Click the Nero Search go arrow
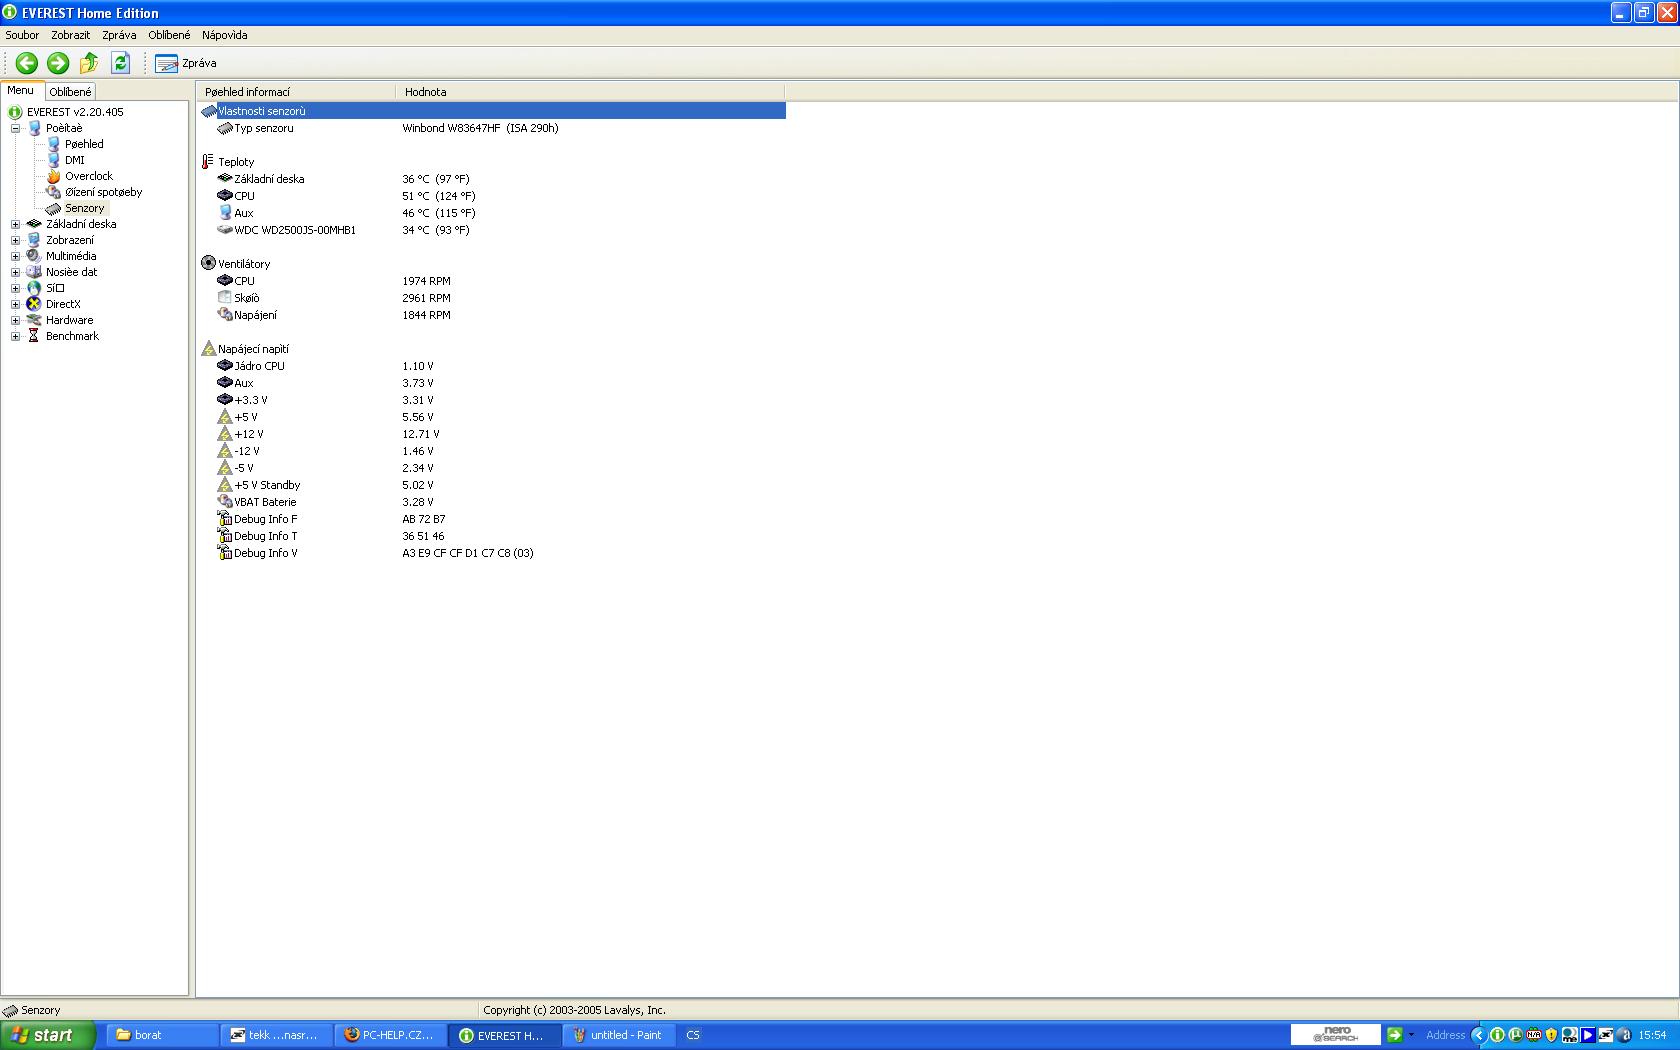The image size is (1680, 1050). coord(1394,1035)
